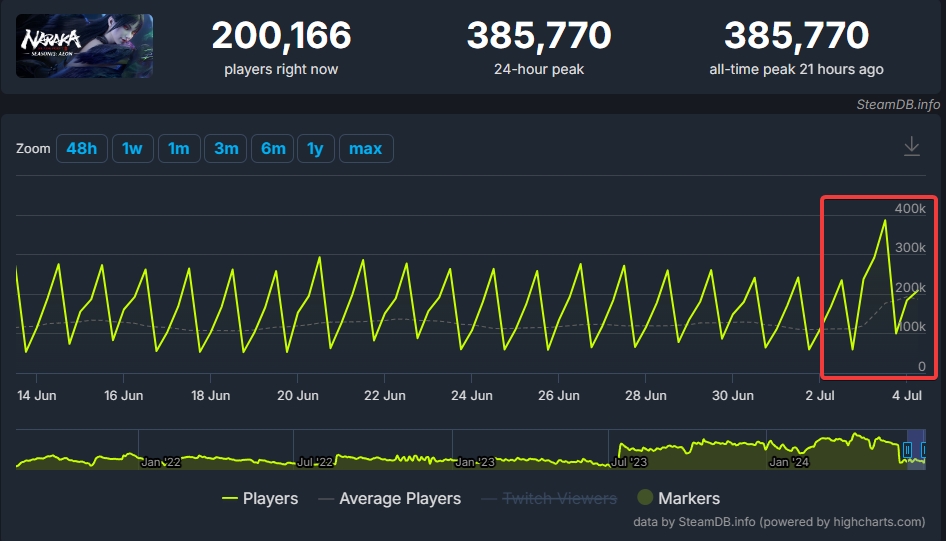Screen dimensions: 946x541
Task: Enable the Twitch Viewers series
Action: coord(549,498)
